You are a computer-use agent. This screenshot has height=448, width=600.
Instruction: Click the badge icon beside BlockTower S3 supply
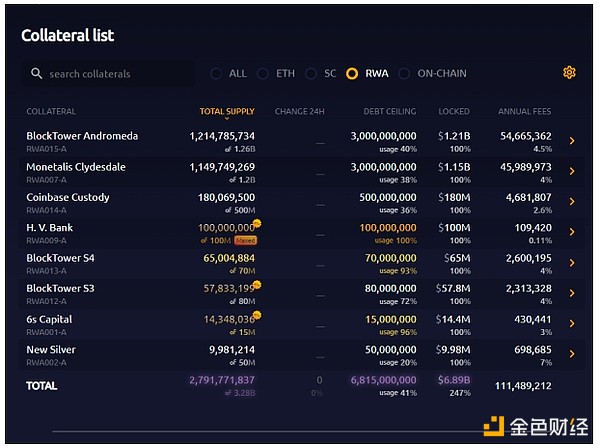tap(258, 285)
